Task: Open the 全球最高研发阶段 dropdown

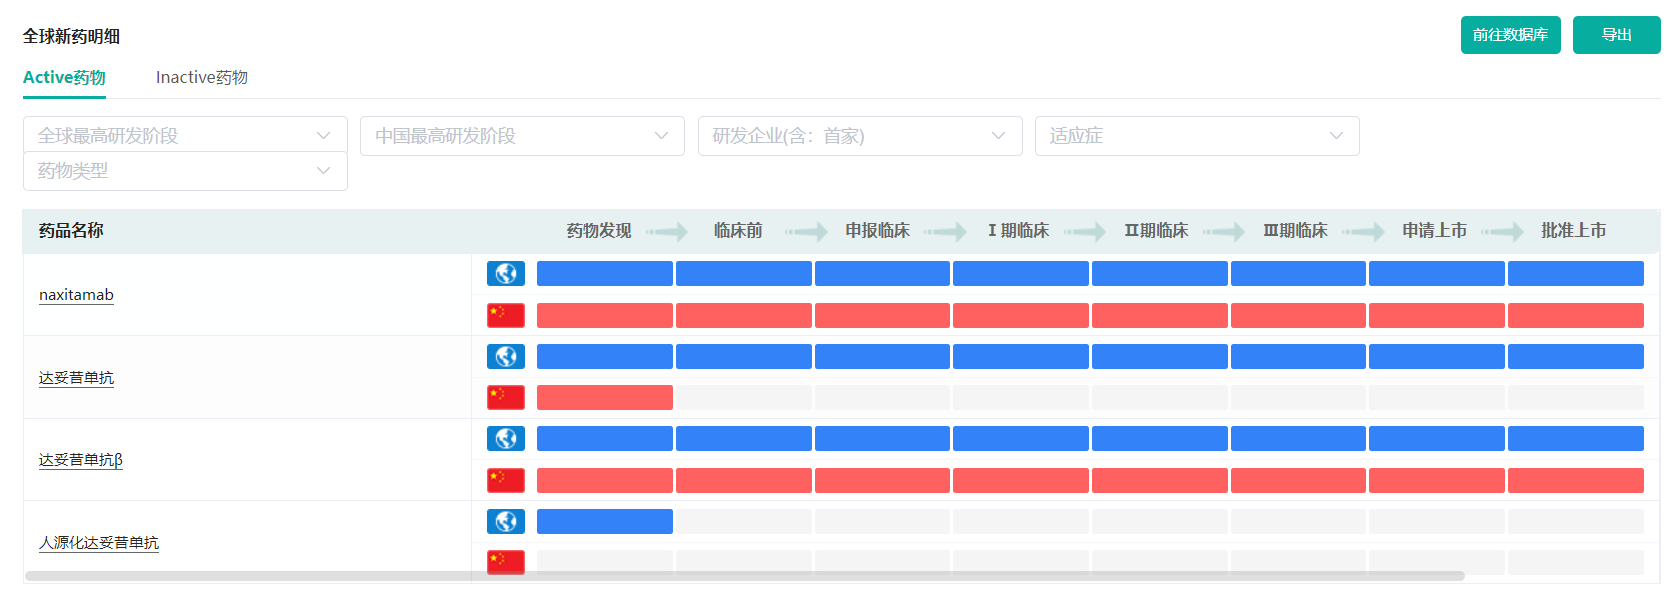Action: click(185, 135)
